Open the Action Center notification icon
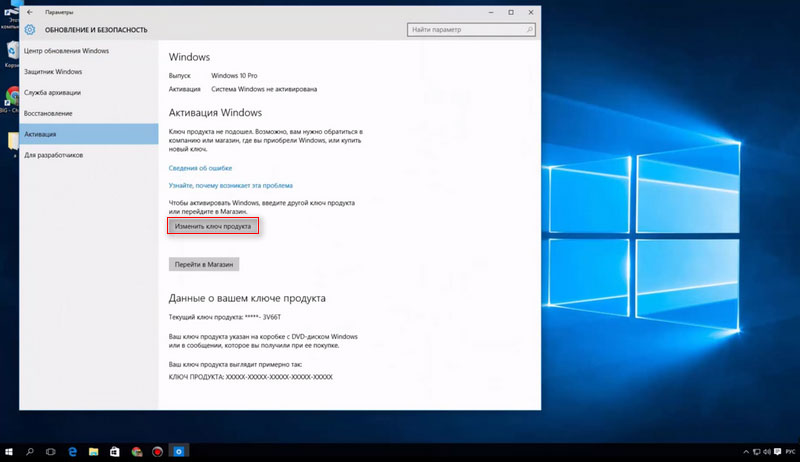Screen dimensions: 800x462 coord(778,452)
